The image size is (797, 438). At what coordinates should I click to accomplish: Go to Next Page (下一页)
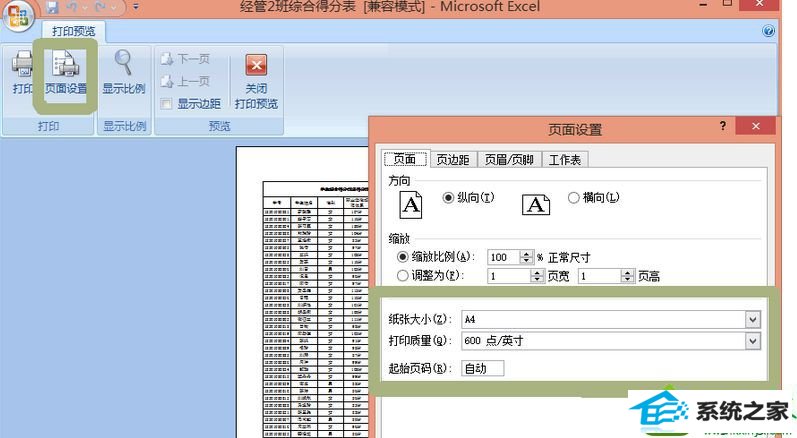(x=185, y=59)
